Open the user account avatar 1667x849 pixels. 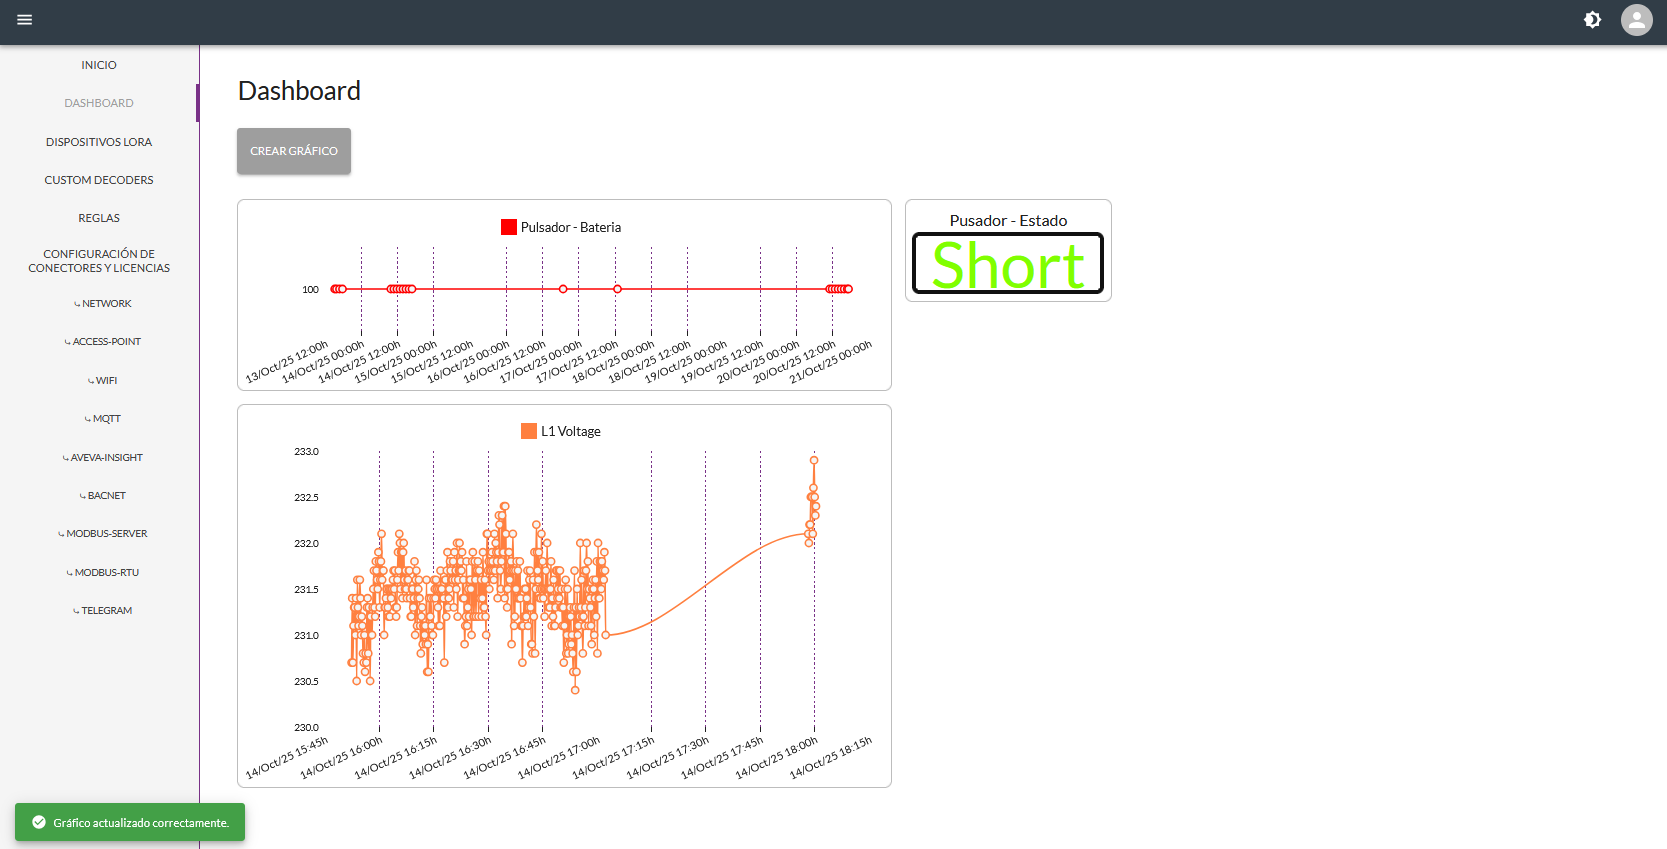tap(1637, 20)
